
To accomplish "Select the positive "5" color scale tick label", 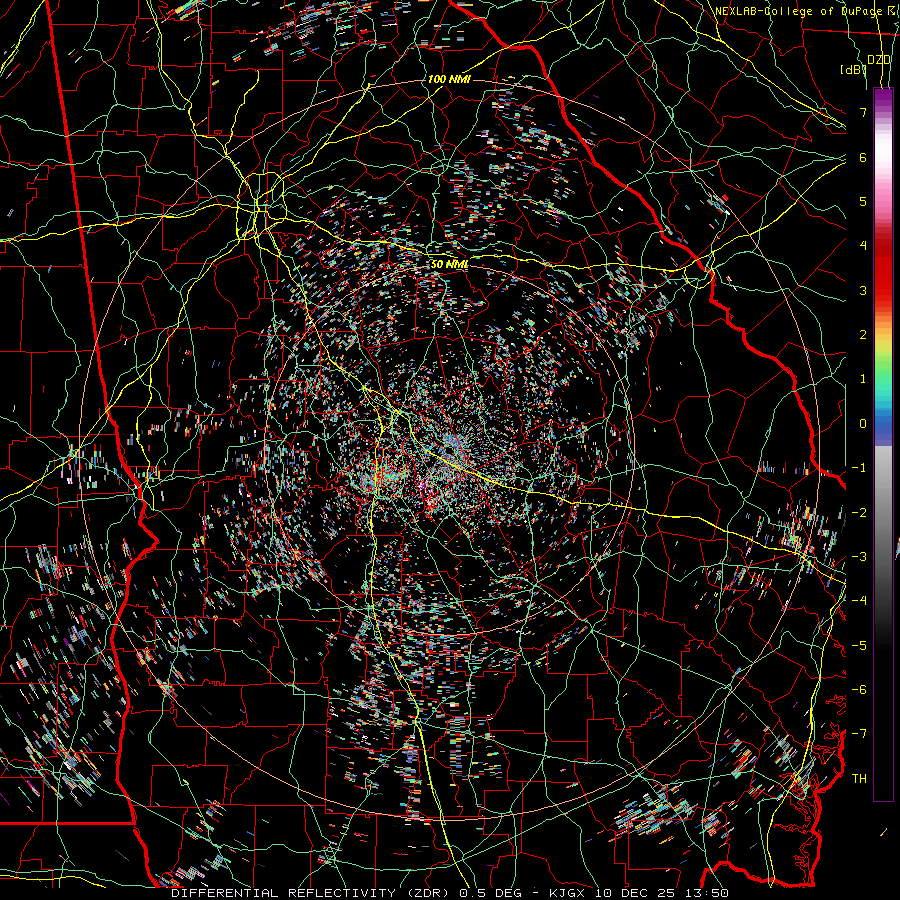I will 863,201.
